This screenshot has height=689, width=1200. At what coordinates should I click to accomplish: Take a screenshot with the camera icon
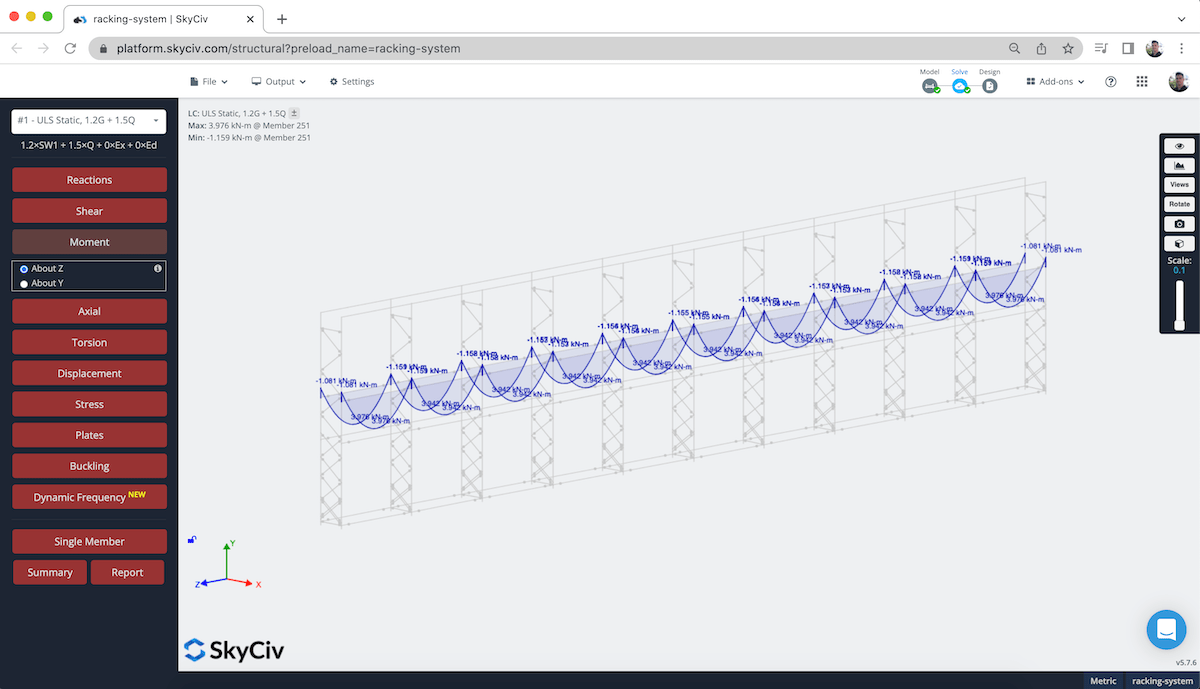1178,223
